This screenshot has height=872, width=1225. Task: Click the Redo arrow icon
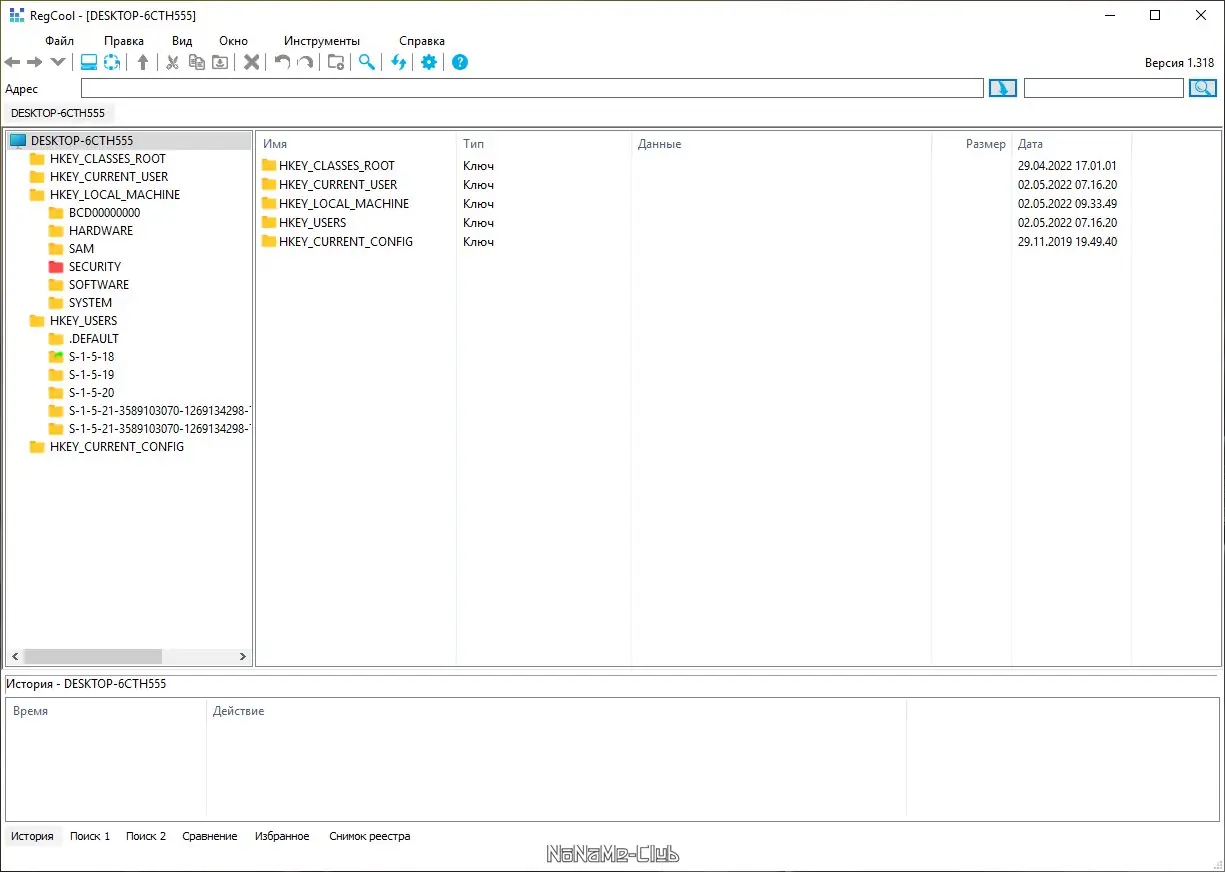[306, 62]
